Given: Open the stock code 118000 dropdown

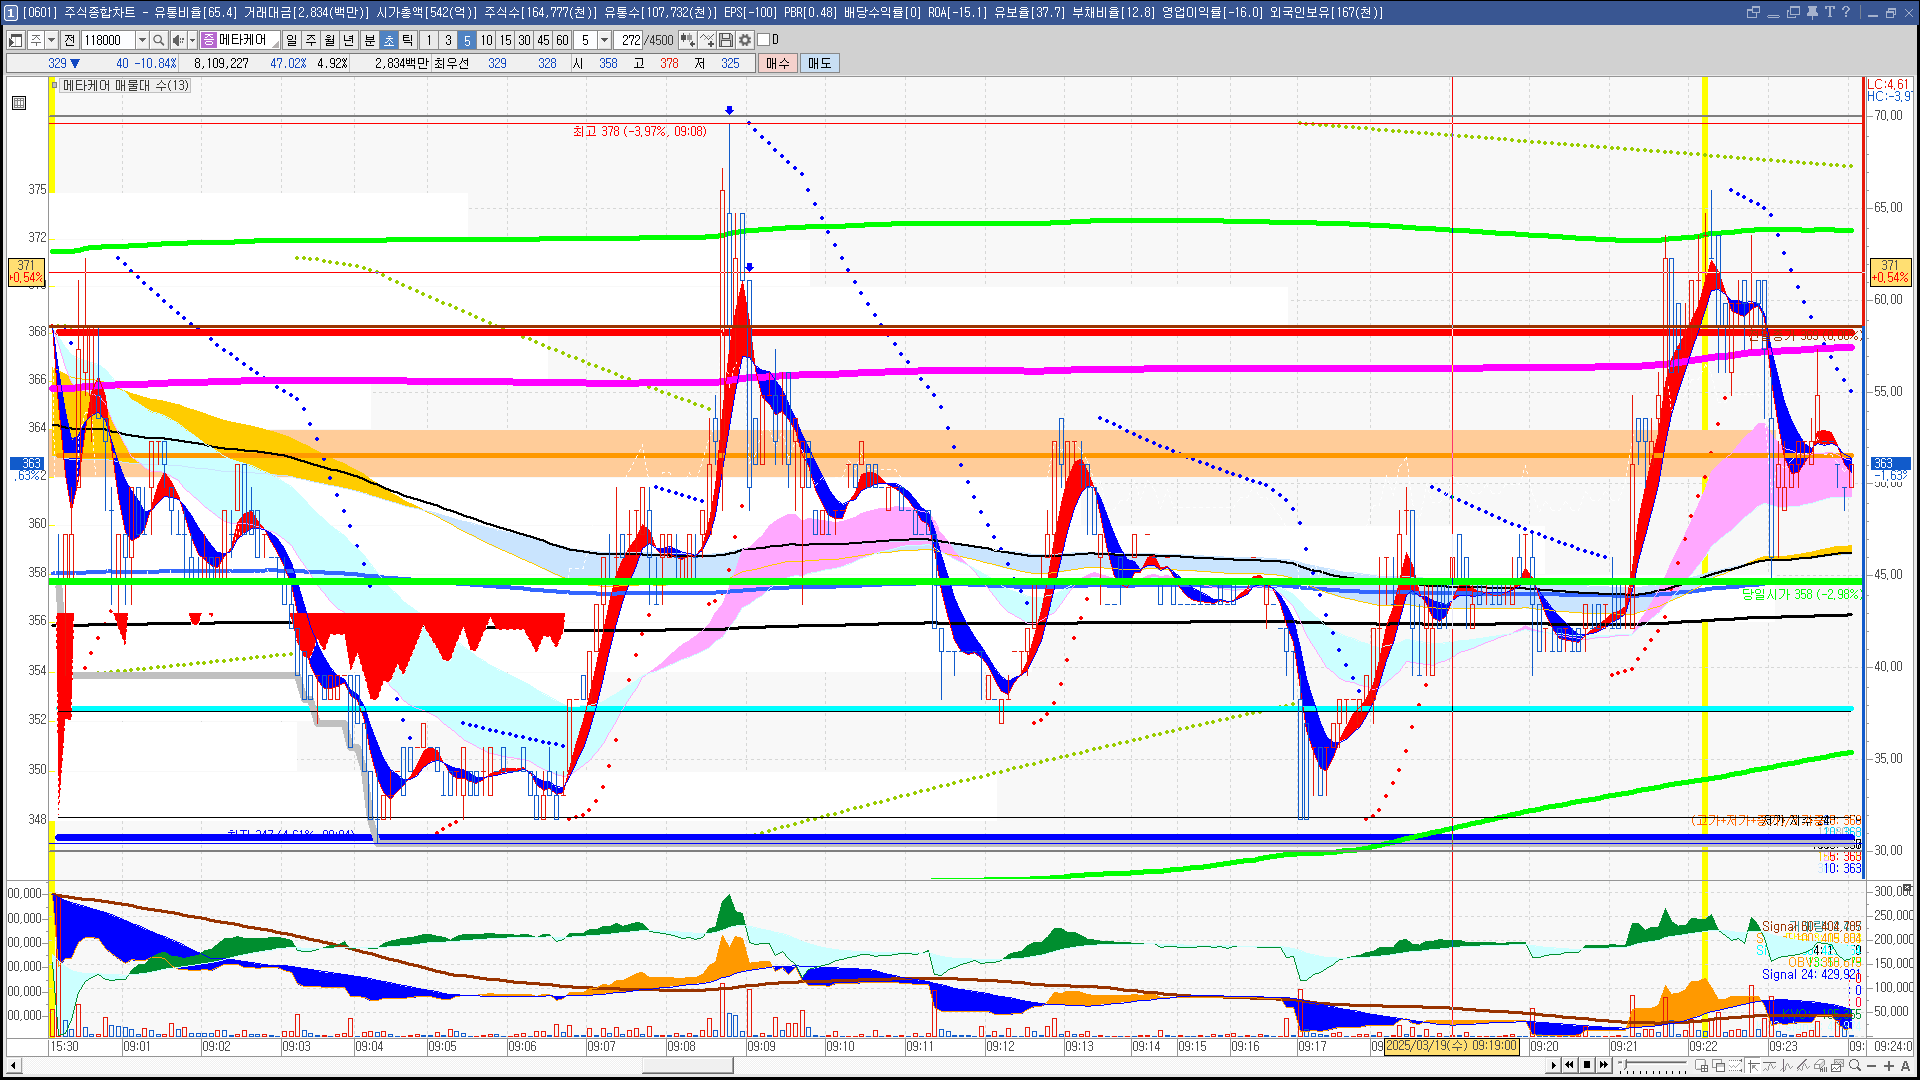Looking at the screenshot, I should point(142,40).
